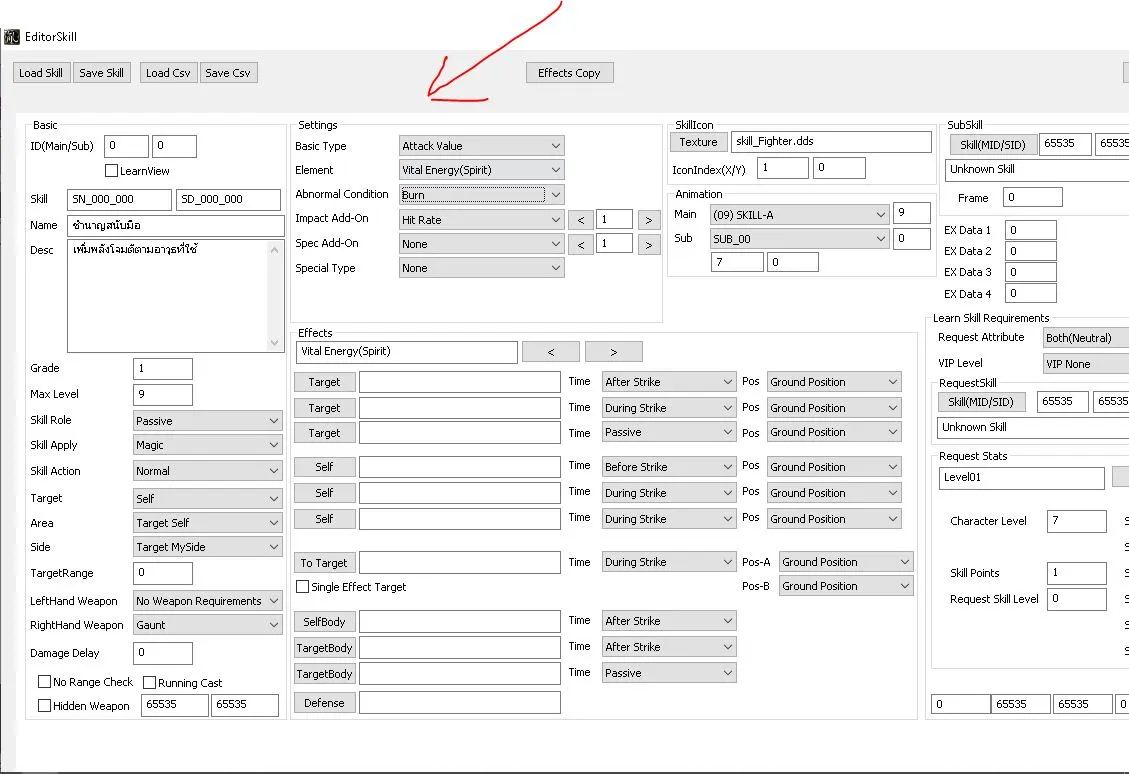1129x774 pixels.
Task: Click the Save Csv button
Action: tap(228, 73)
